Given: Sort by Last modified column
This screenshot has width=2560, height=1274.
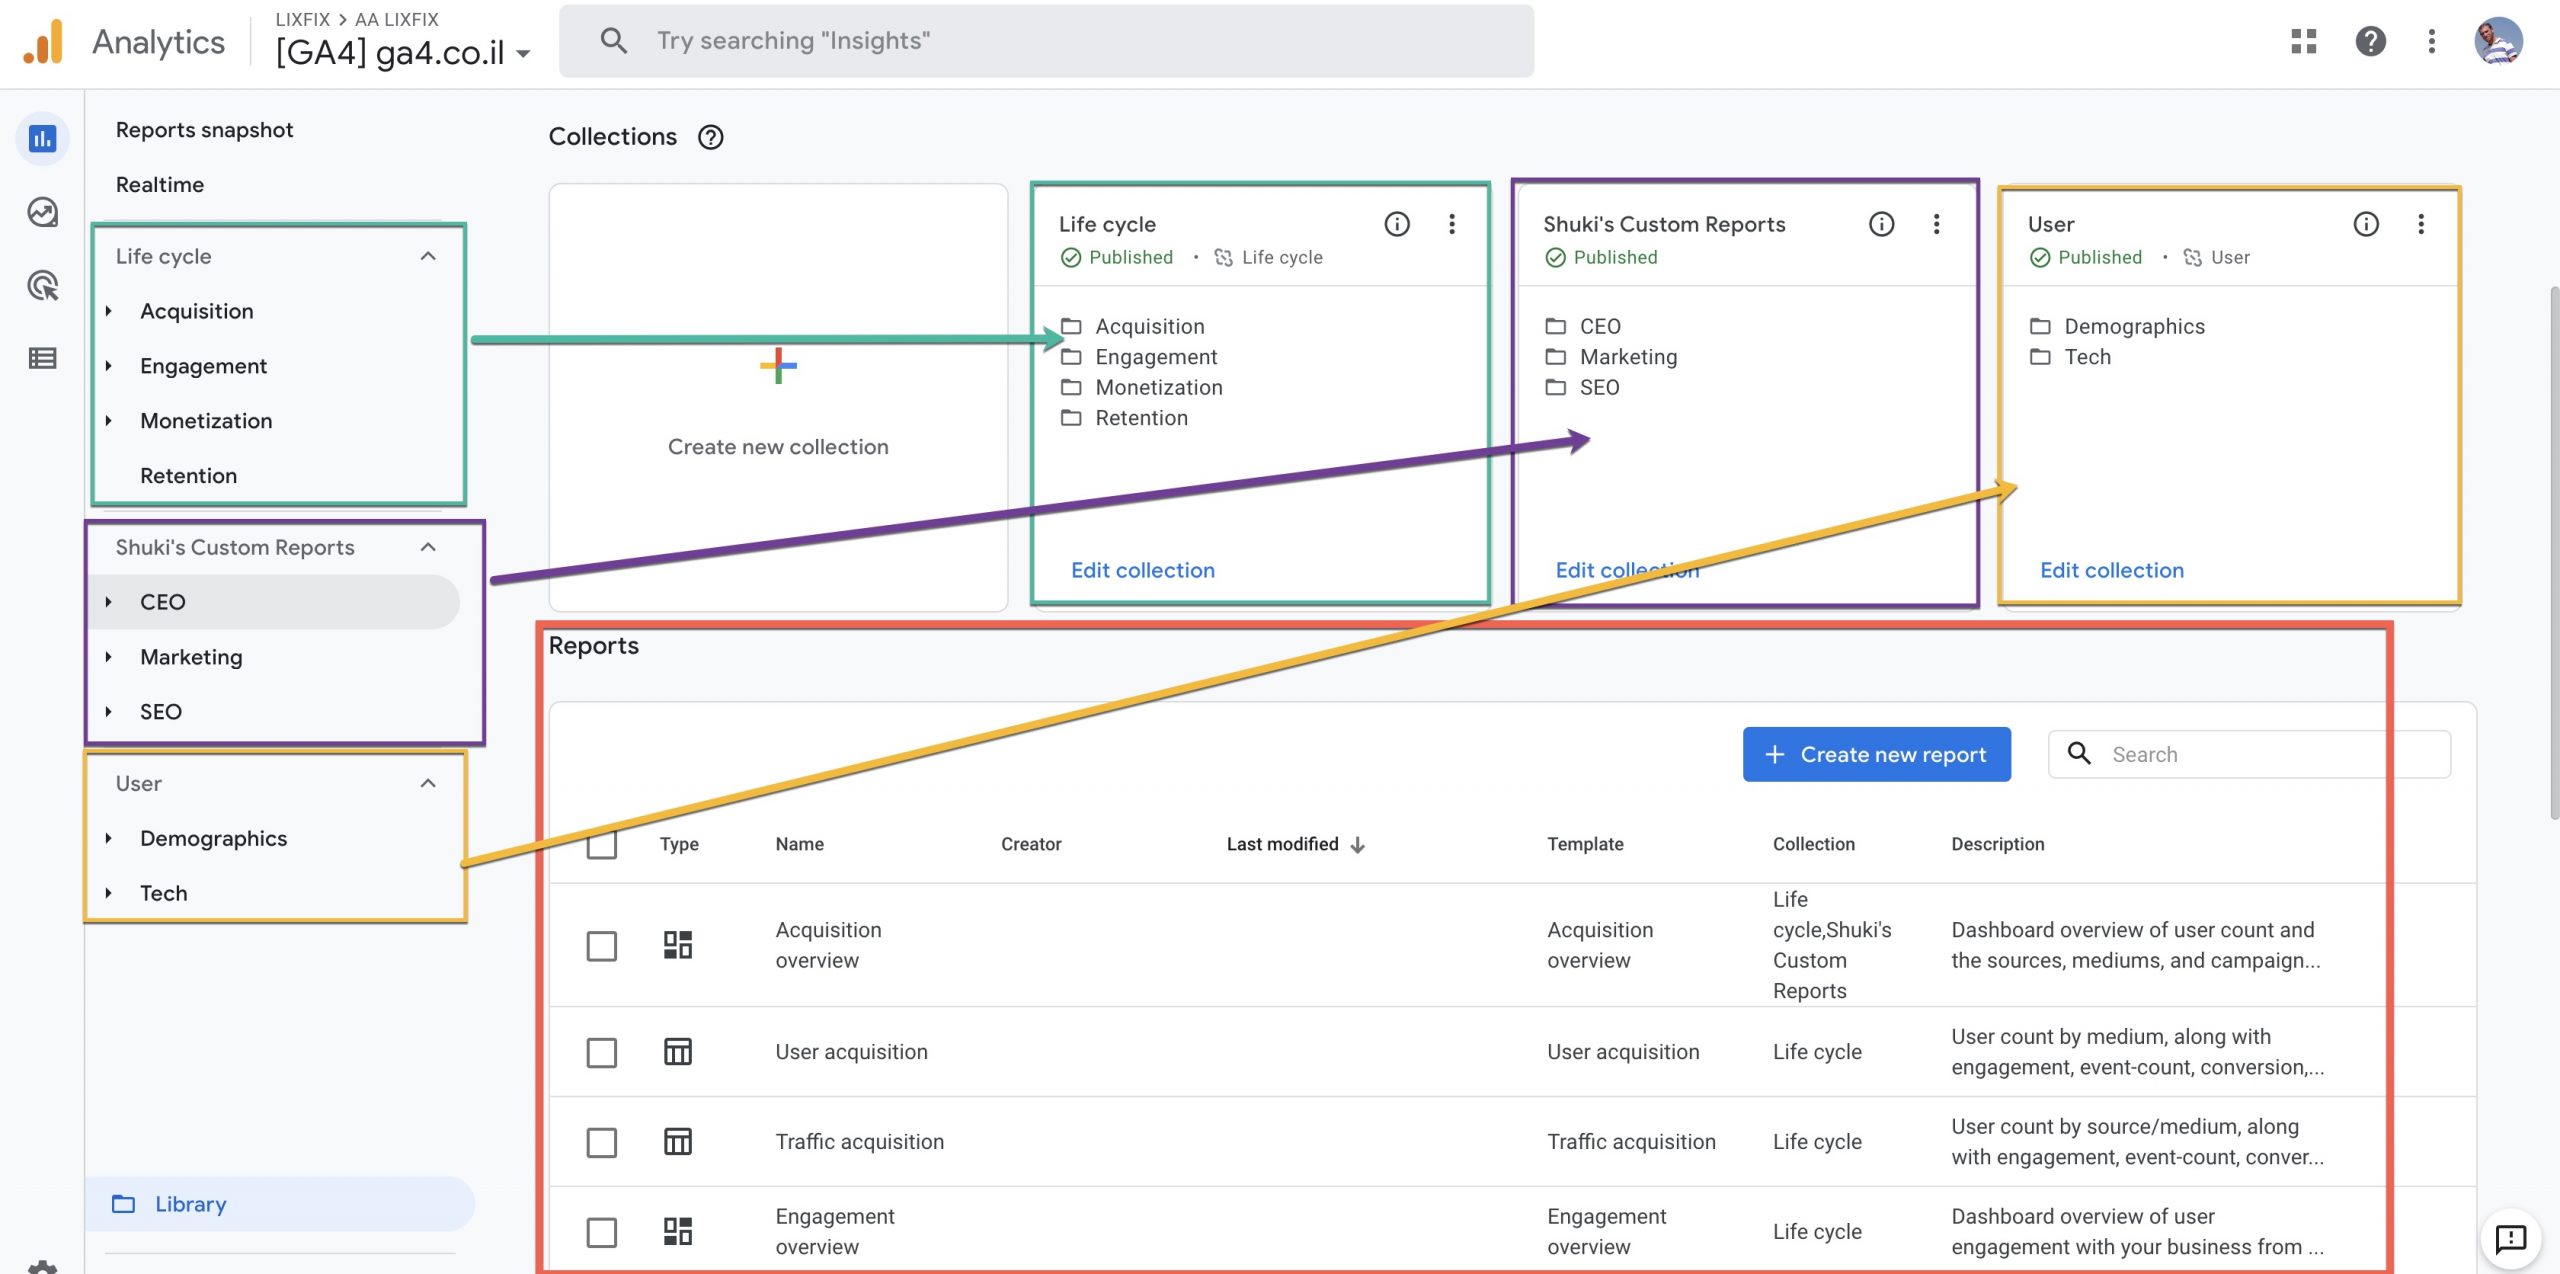Looking at the screenshot, I should coord(1295,844).
